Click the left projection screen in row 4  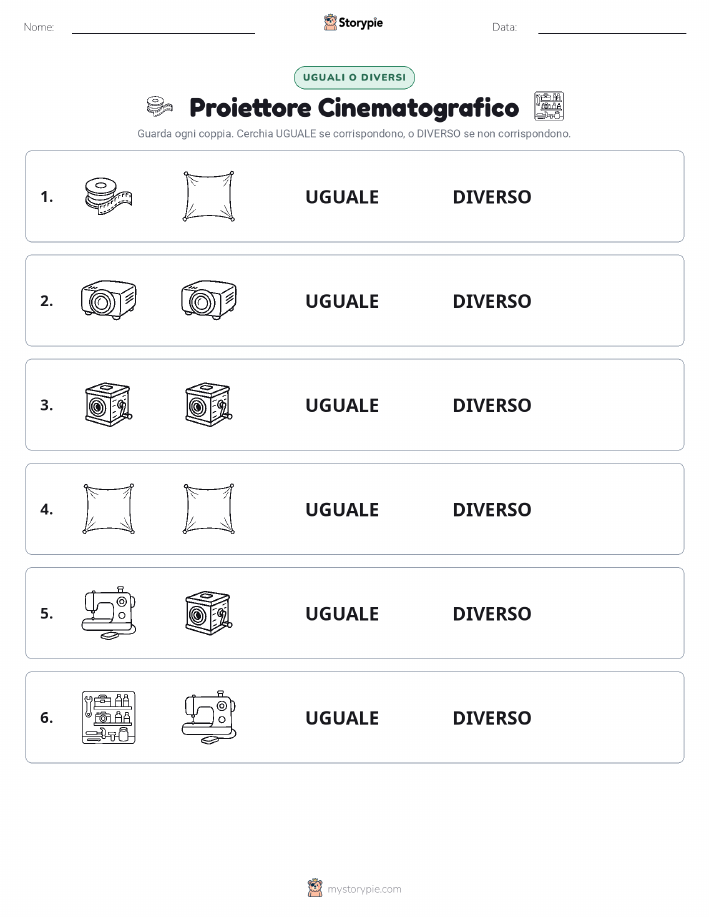pyautogui.click(x=108, y=509)
